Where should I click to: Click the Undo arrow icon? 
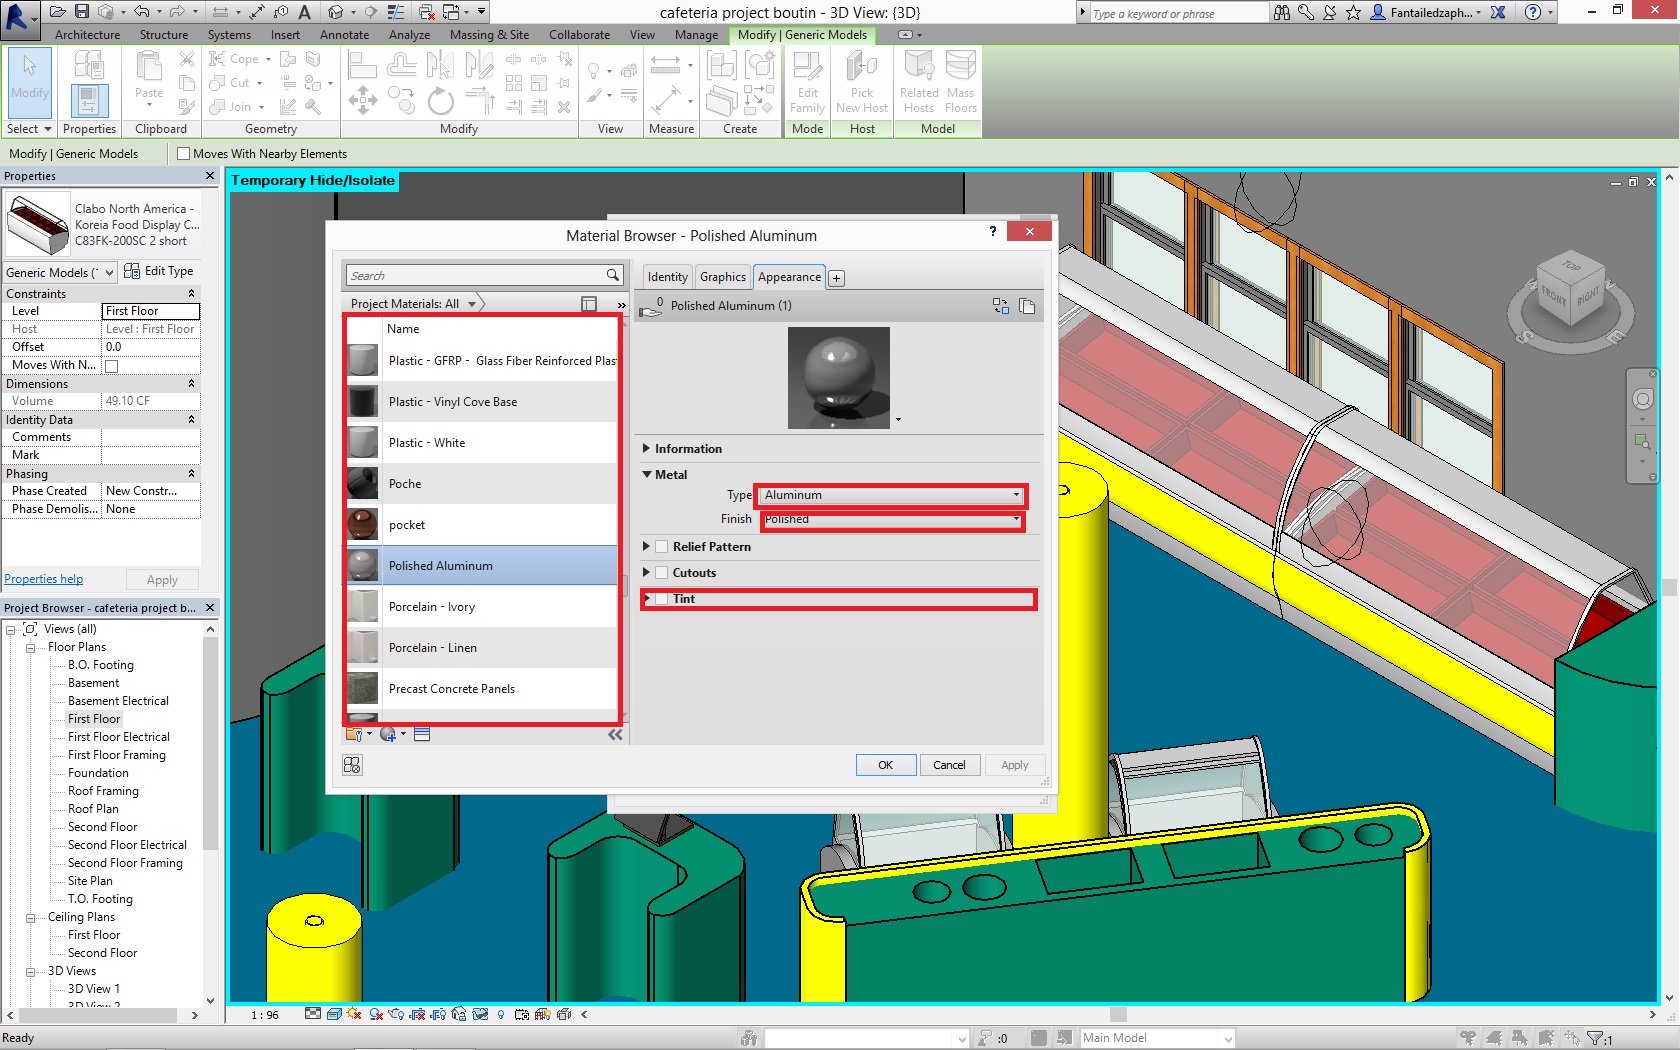(x=141, y=12)
